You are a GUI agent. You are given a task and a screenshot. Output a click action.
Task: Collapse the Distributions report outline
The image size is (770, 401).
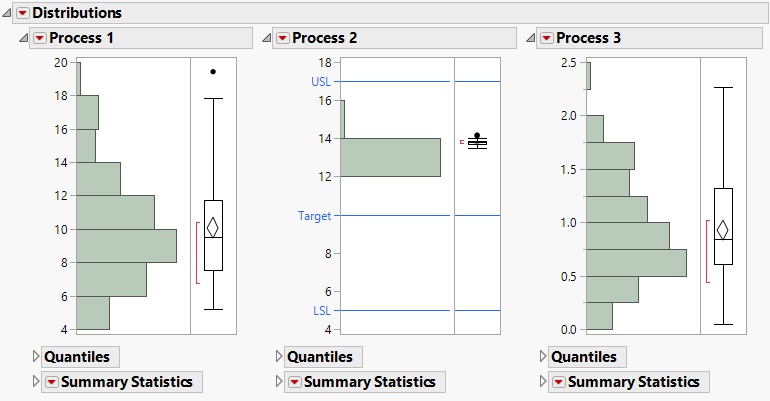pos(7,13)
